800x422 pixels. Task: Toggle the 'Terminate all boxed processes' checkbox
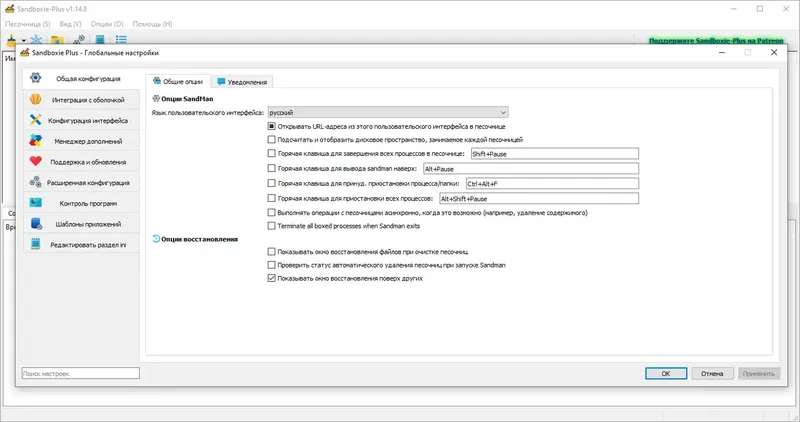click(272, 226)
